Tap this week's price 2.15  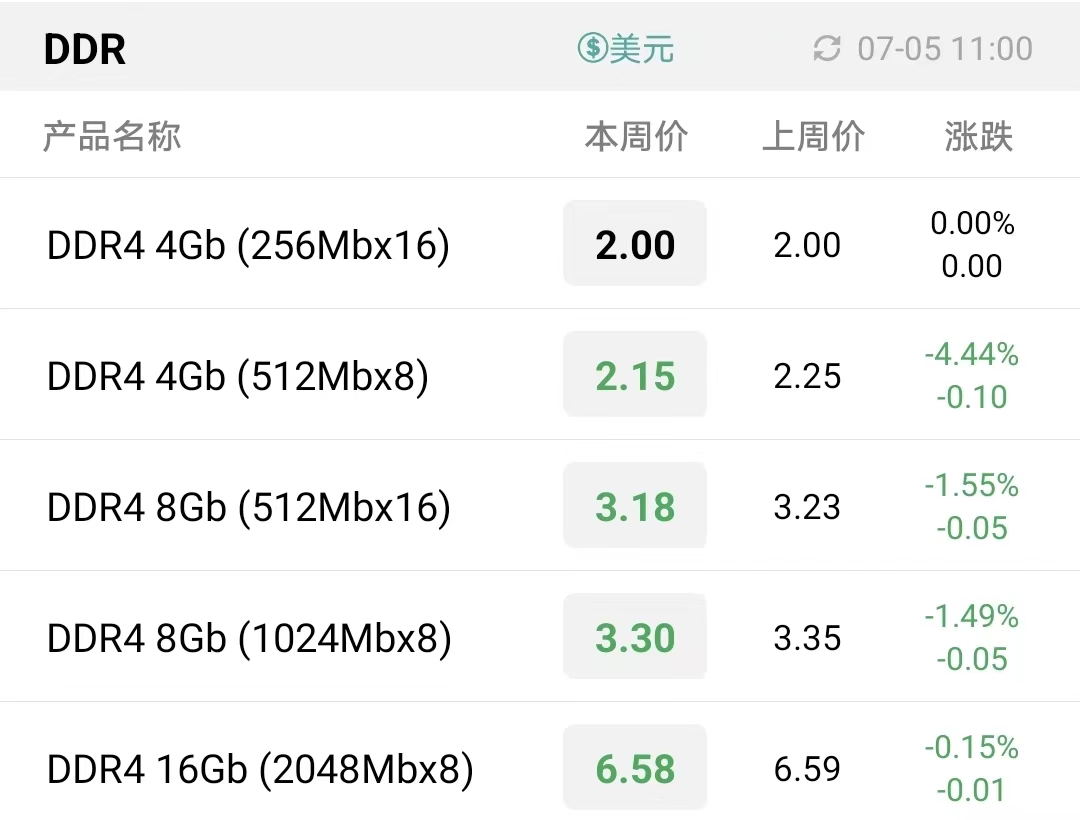click(x=635, y=375)
